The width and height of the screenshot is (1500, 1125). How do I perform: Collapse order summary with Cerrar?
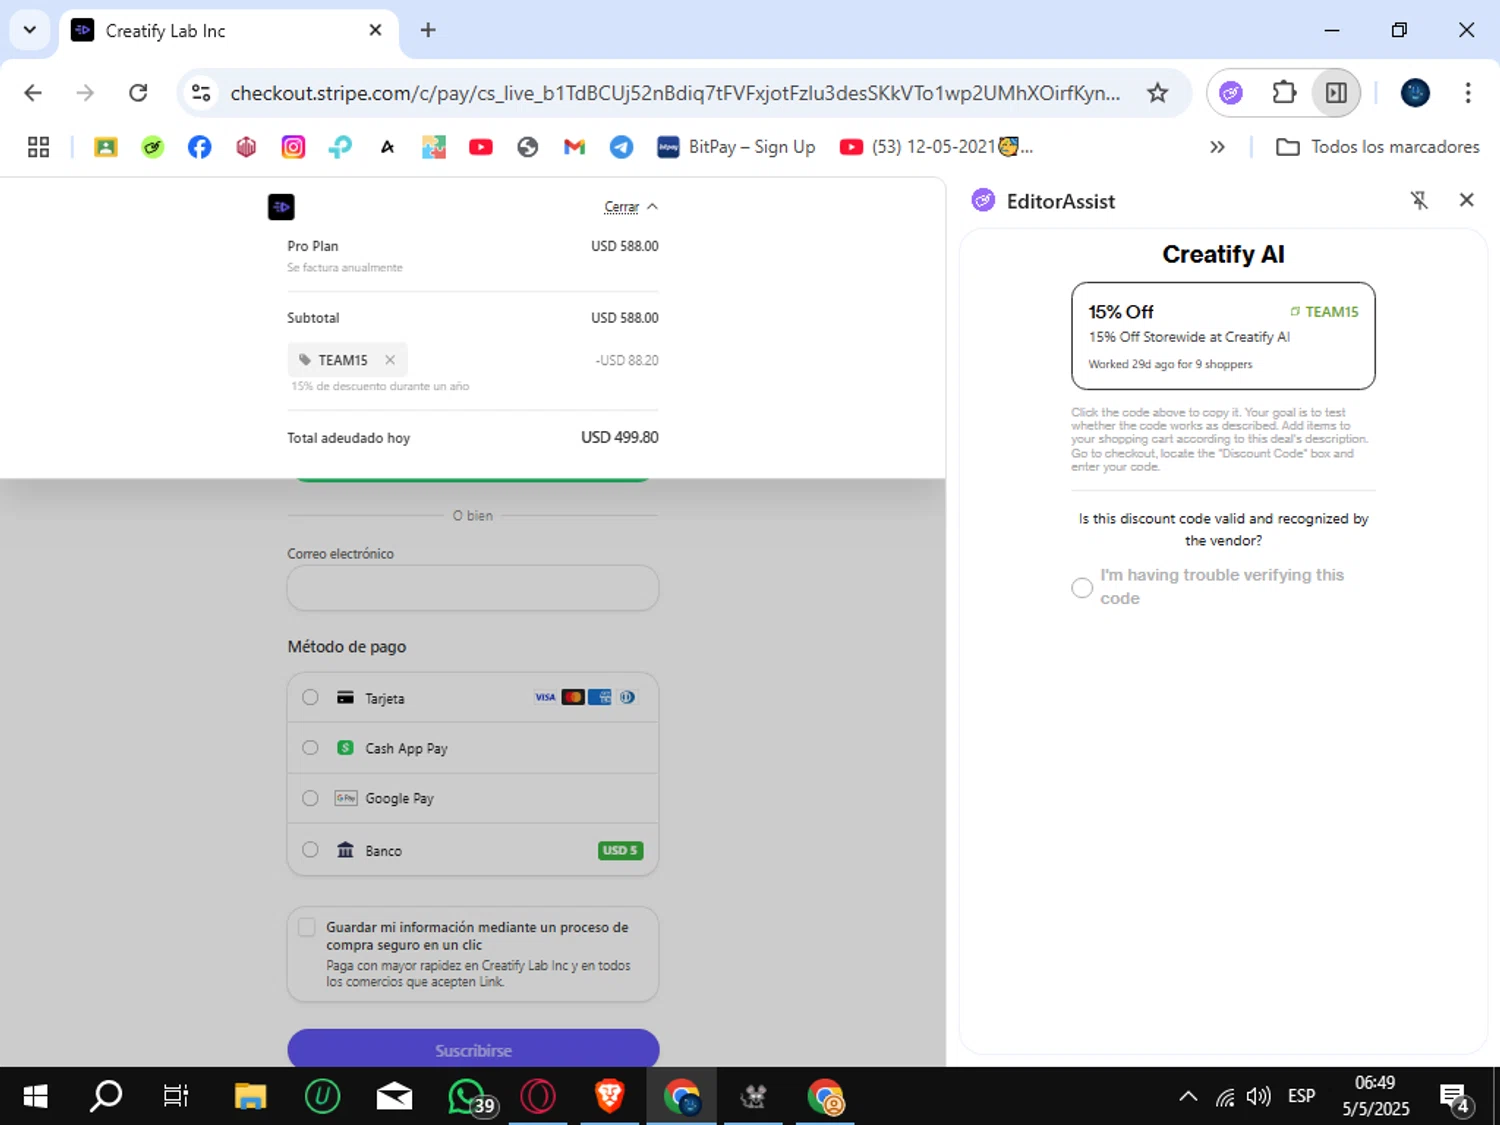(630, 207)
